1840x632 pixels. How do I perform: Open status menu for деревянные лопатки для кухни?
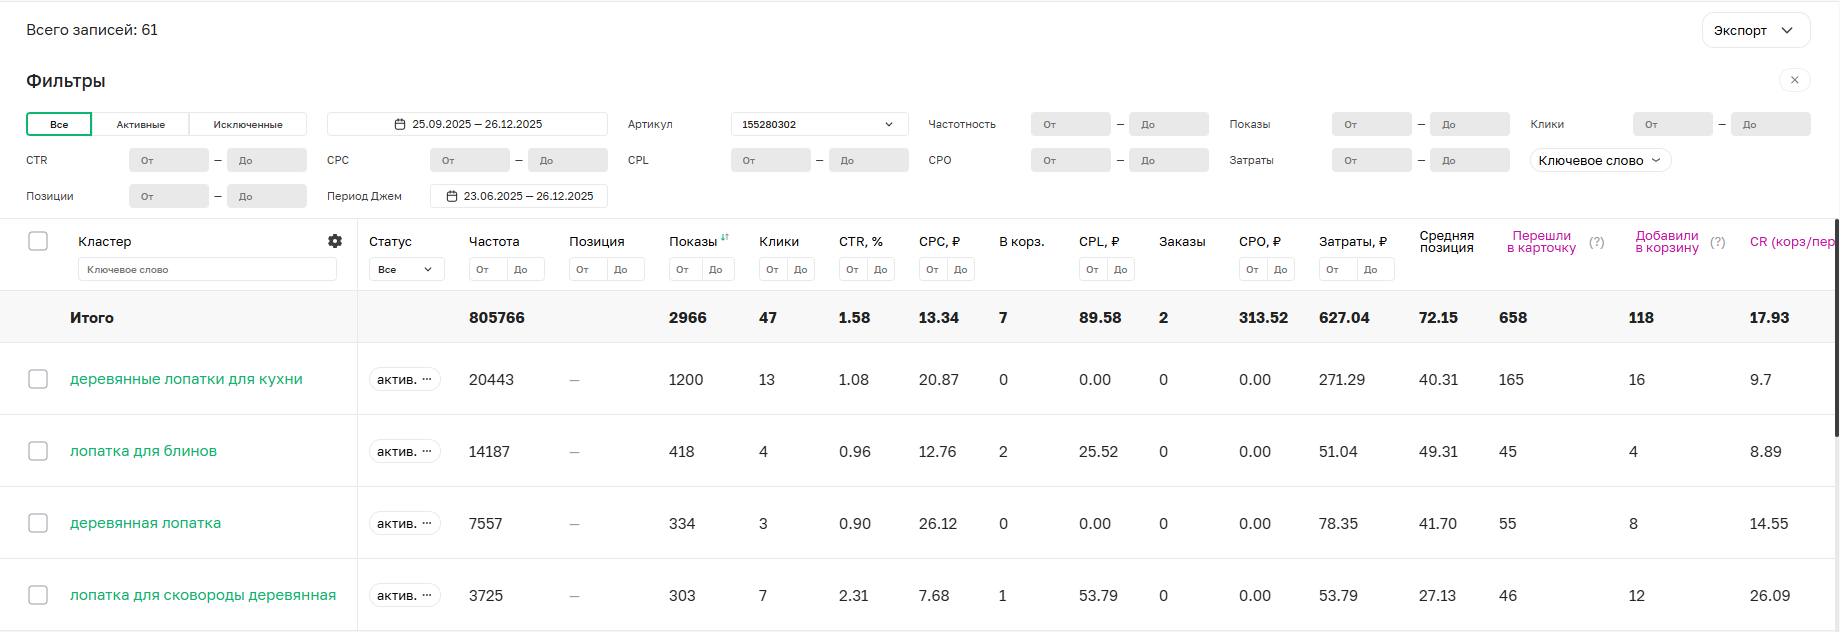coord(405,379)
